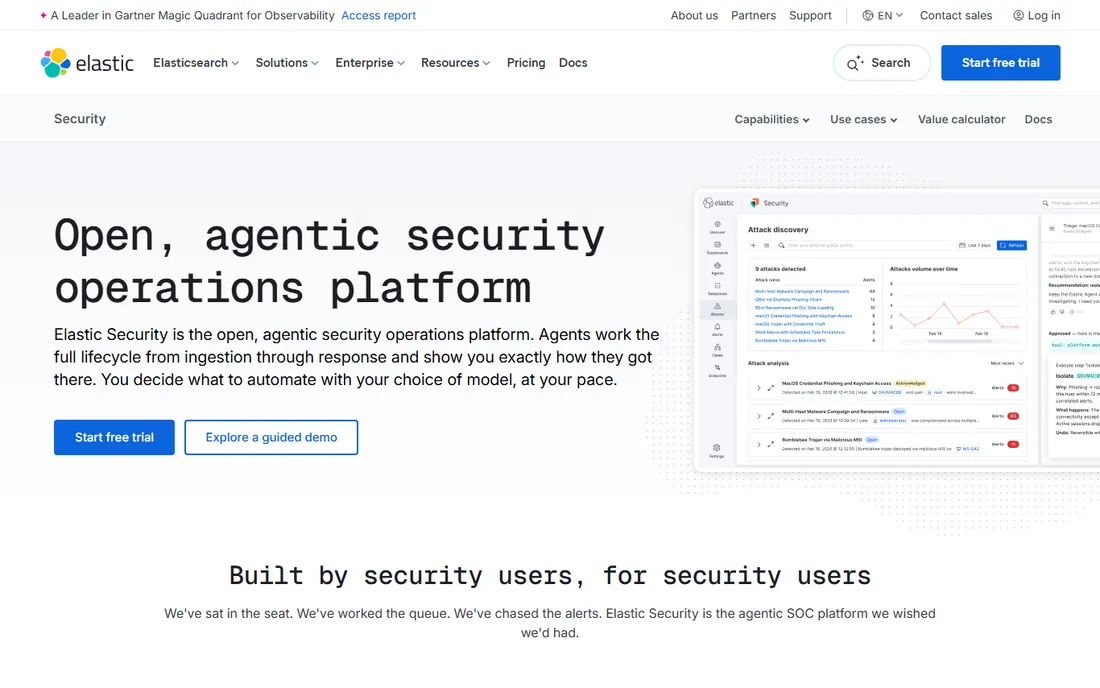This screenshot has width=1100, height=688.
Task: Open the Support link
Action: tap(810, 15)
